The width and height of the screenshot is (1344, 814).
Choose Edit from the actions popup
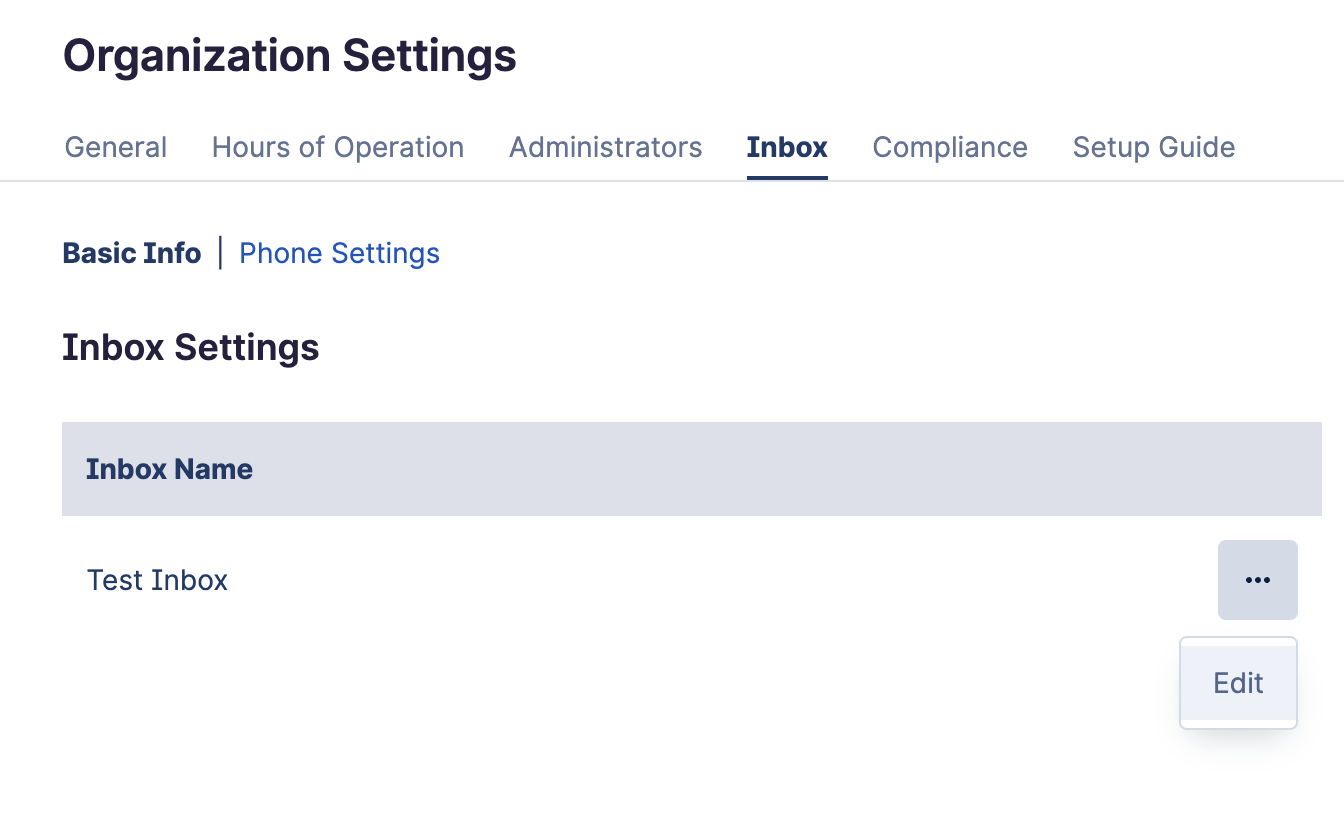point(1238,683)
